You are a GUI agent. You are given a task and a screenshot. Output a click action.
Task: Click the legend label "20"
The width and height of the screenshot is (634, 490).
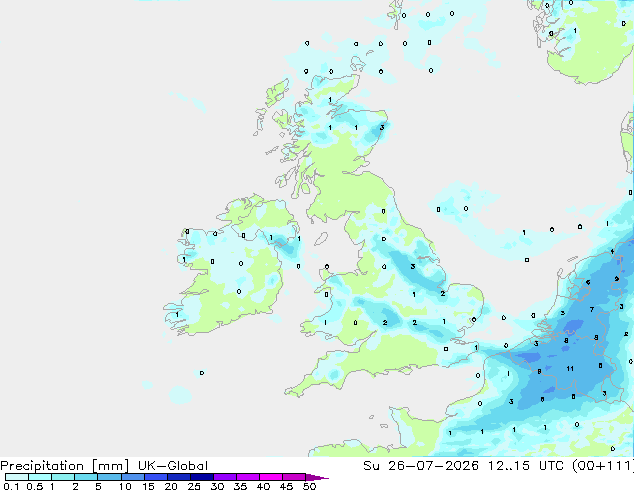click(x=171, y=486)
